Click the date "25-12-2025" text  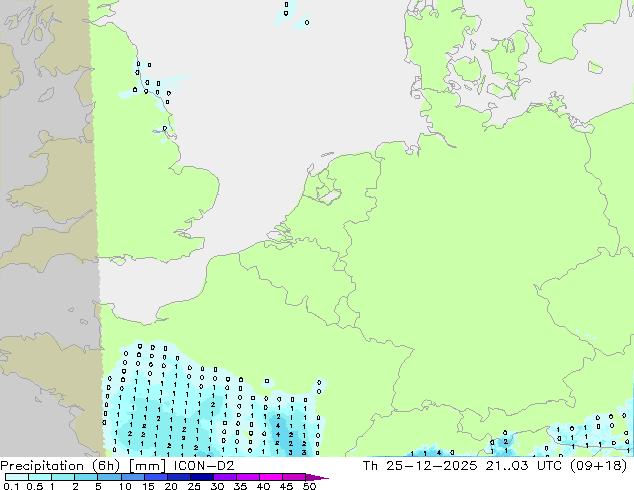(431, 466)
